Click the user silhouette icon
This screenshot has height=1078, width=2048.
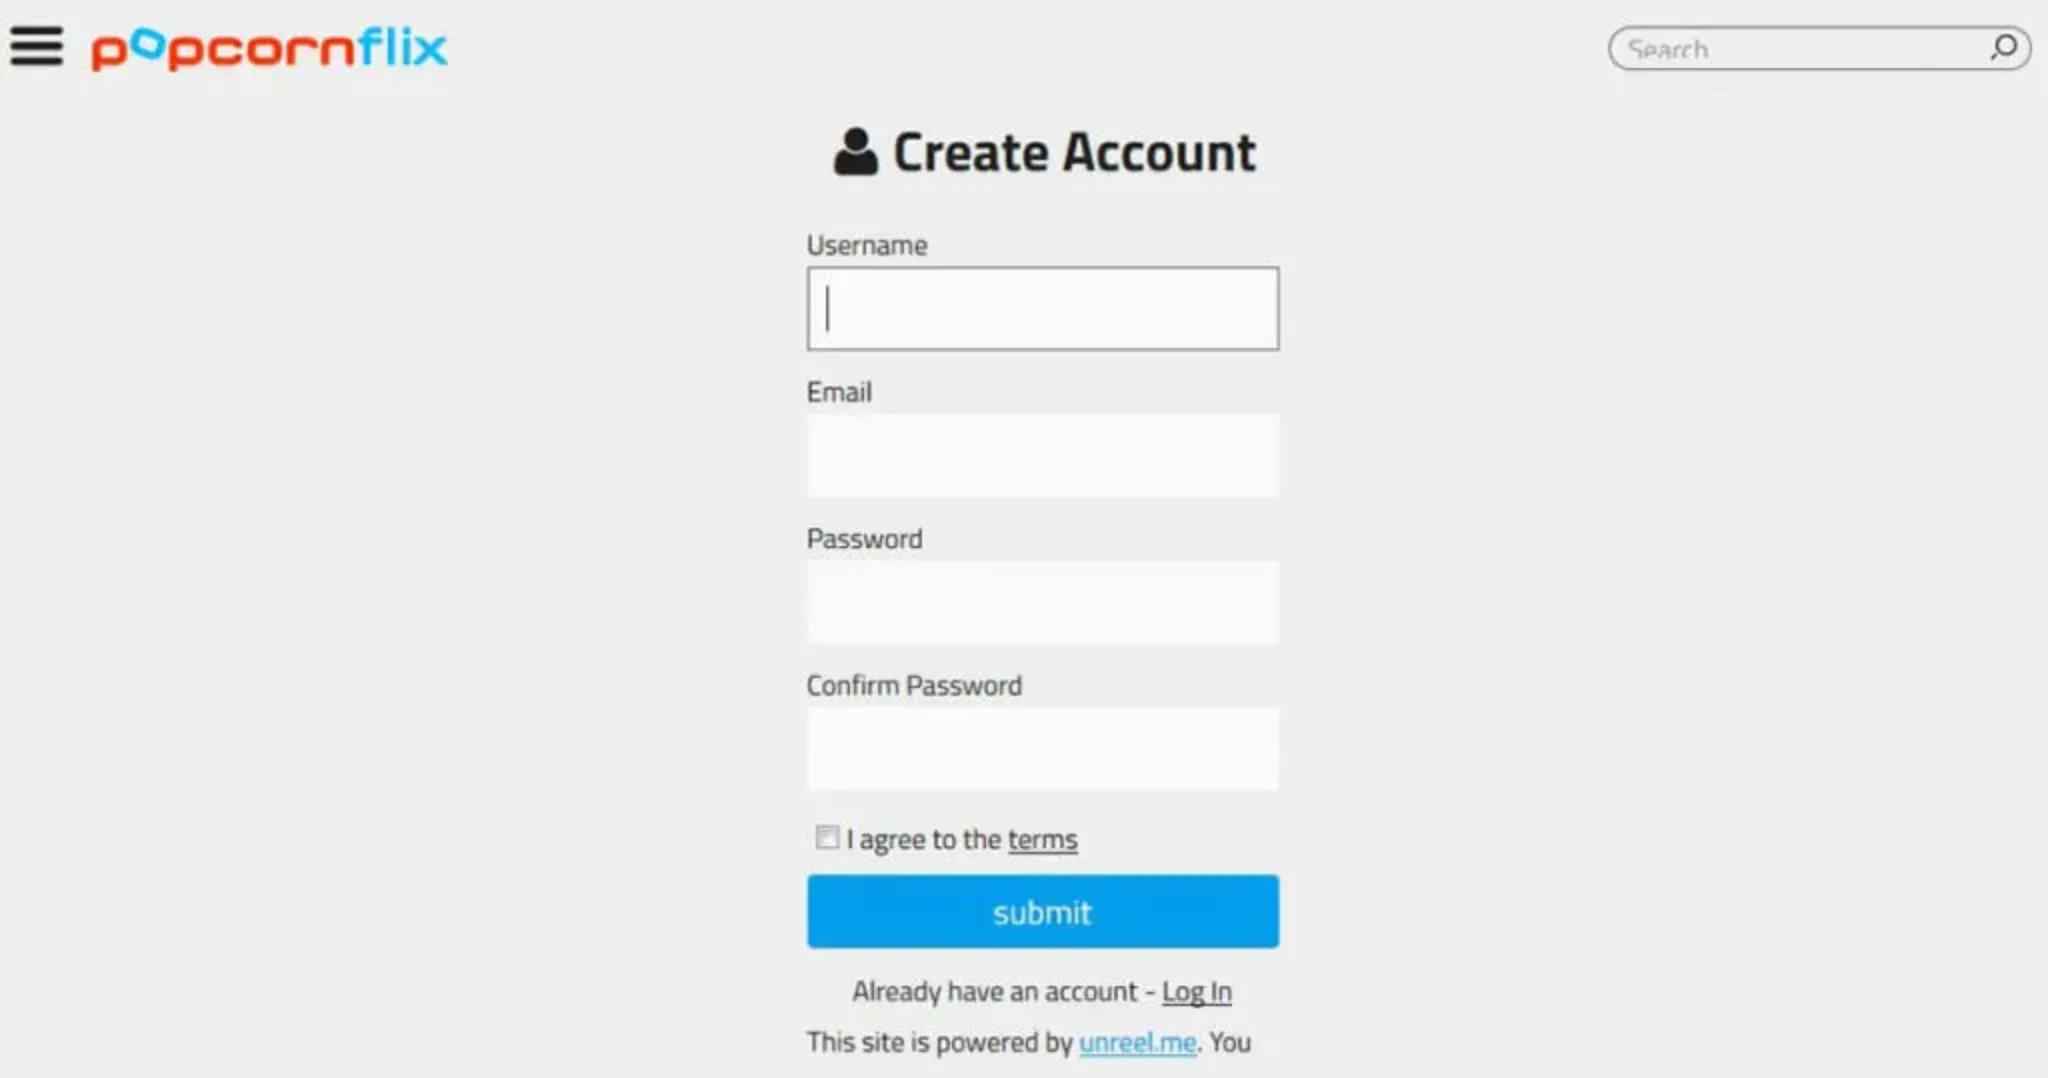[x=855, y=152]
